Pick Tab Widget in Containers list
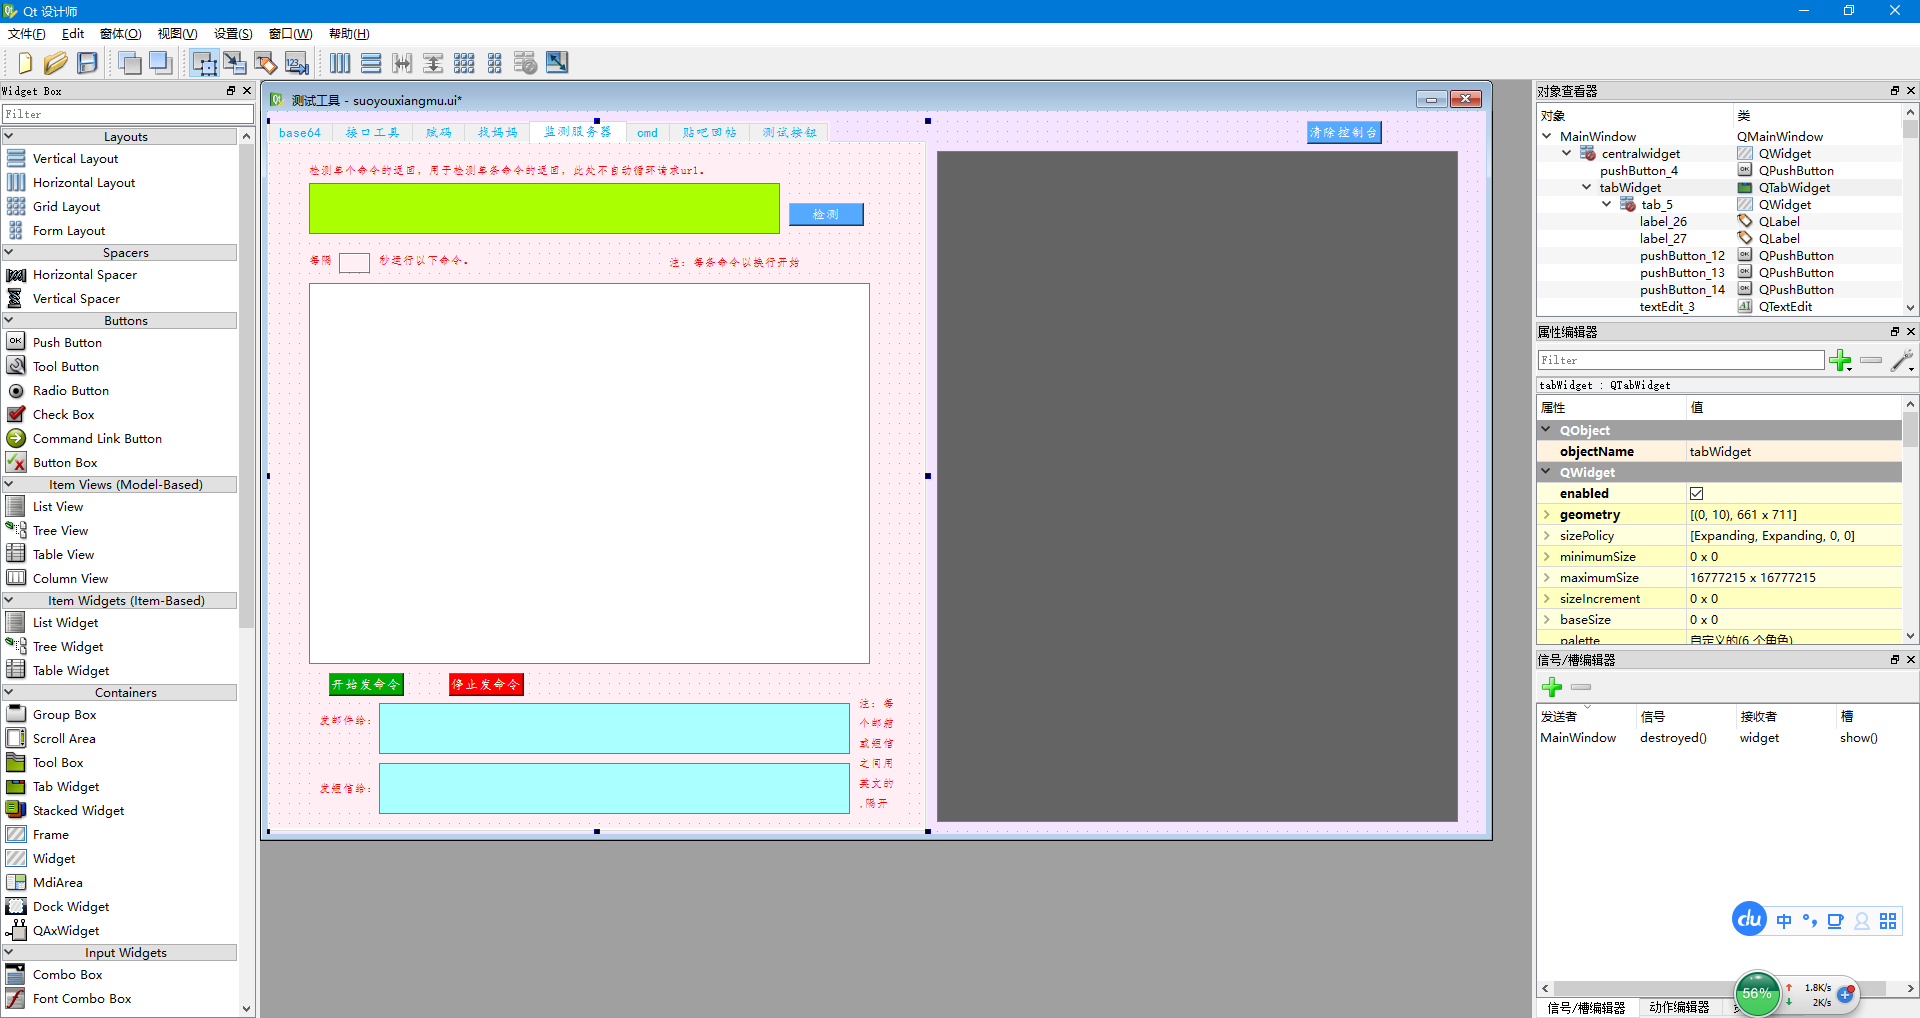Image resolution: width=1920 pixels, height=1018 pixels. click(x=66, y=786)
